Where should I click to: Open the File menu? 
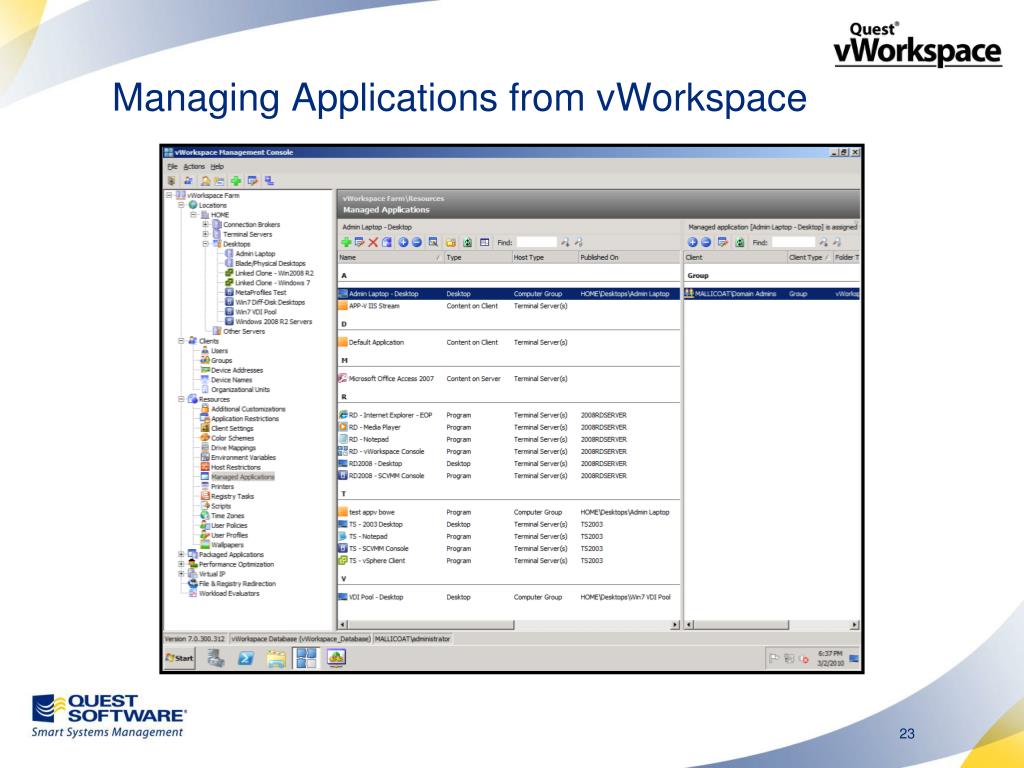point(172,167)
